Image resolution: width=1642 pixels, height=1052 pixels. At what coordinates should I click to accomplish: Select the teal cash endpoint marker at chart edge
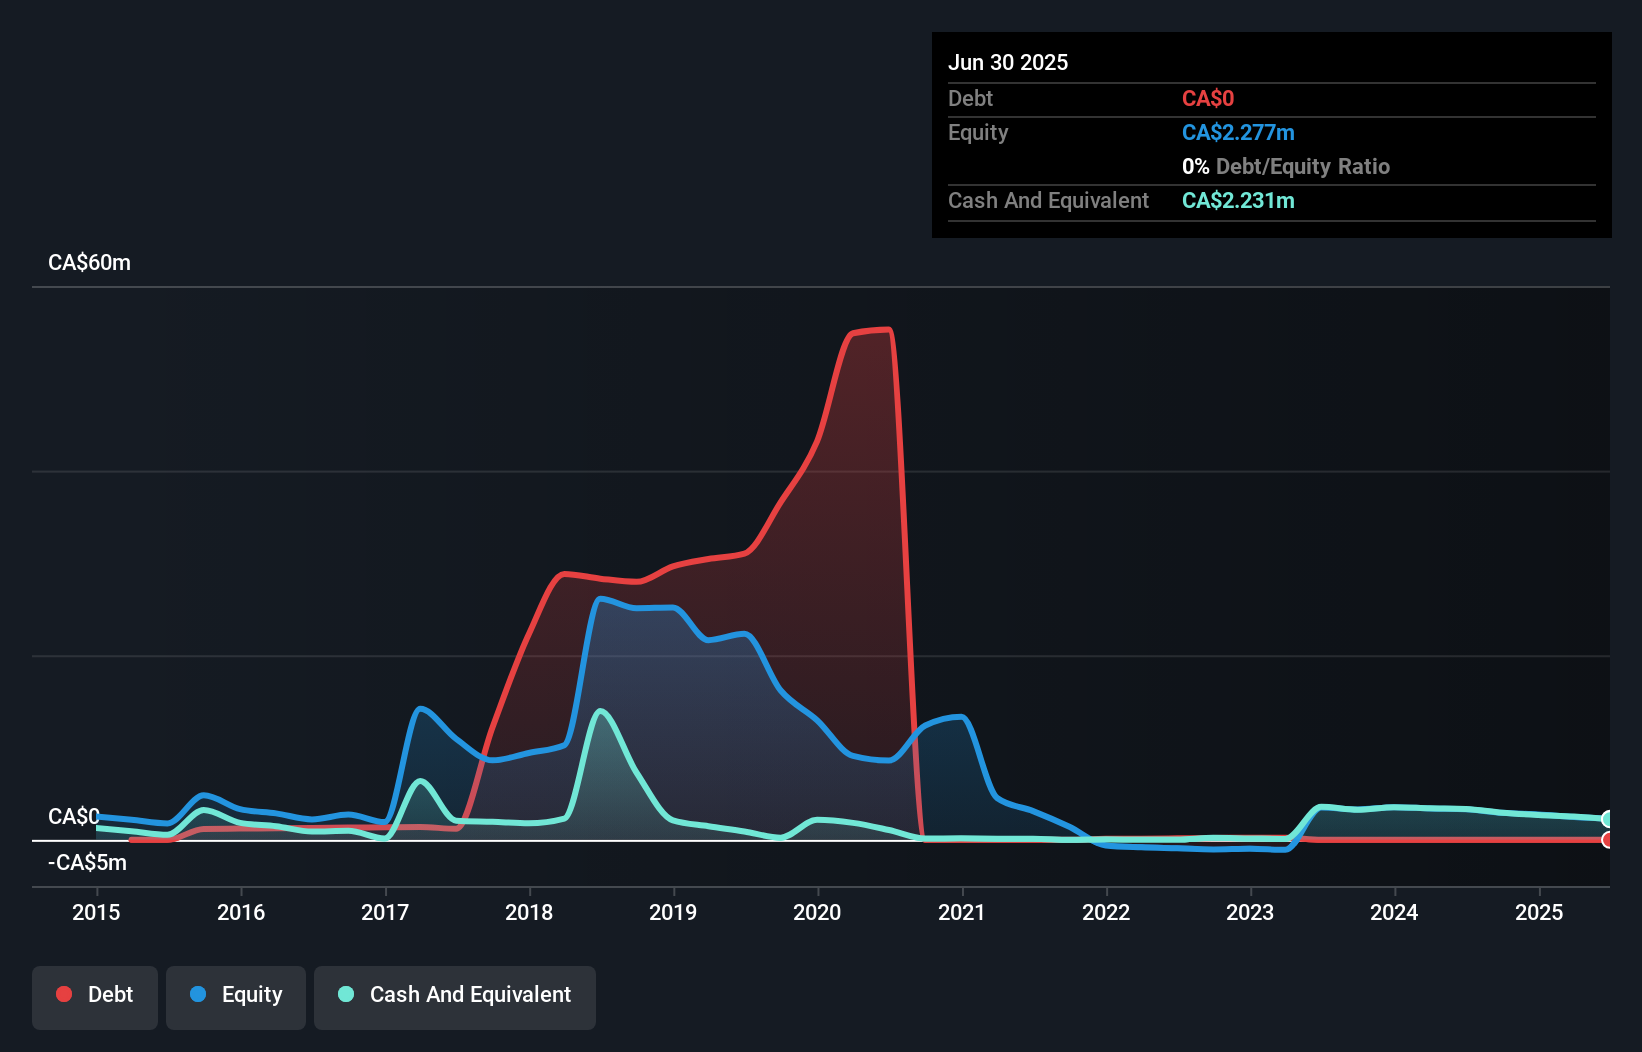[x=1608, y=819]
